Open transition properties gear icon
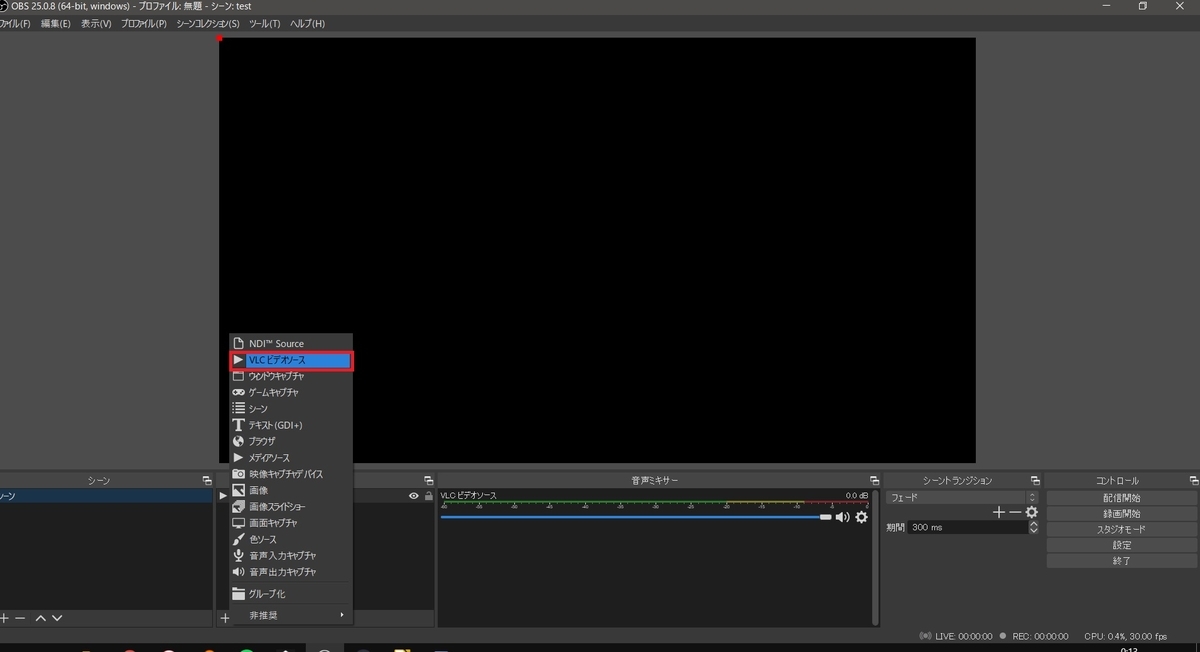Image resolution: width=1200 pixels, height=652 pixels. coord(1031,512)
